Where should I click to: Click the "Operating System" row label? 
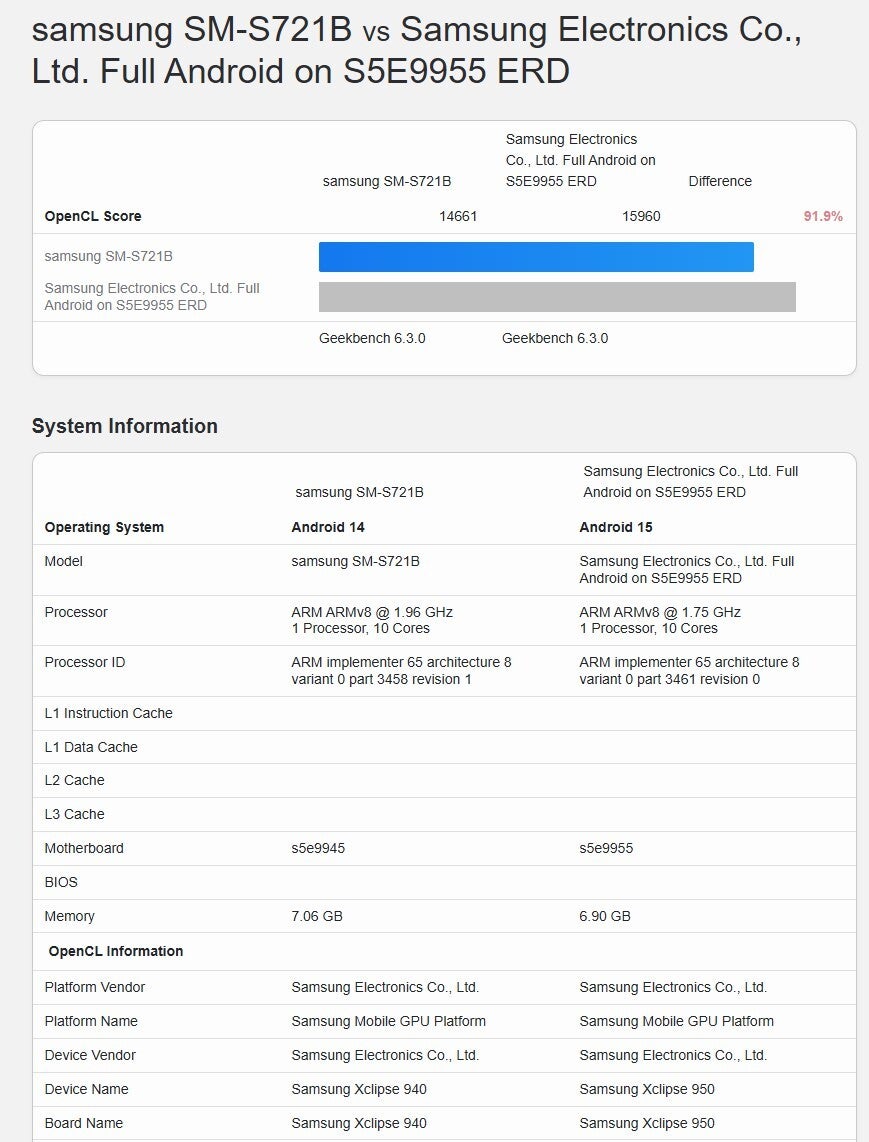click(104, 527)
